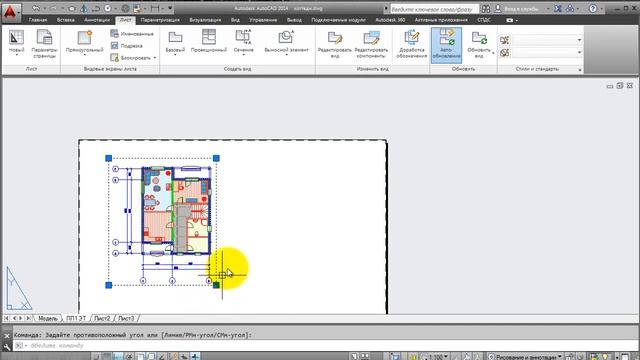The image size is (640, 360).
Task: Click Обновить вид icon
Action: point(479,38)
